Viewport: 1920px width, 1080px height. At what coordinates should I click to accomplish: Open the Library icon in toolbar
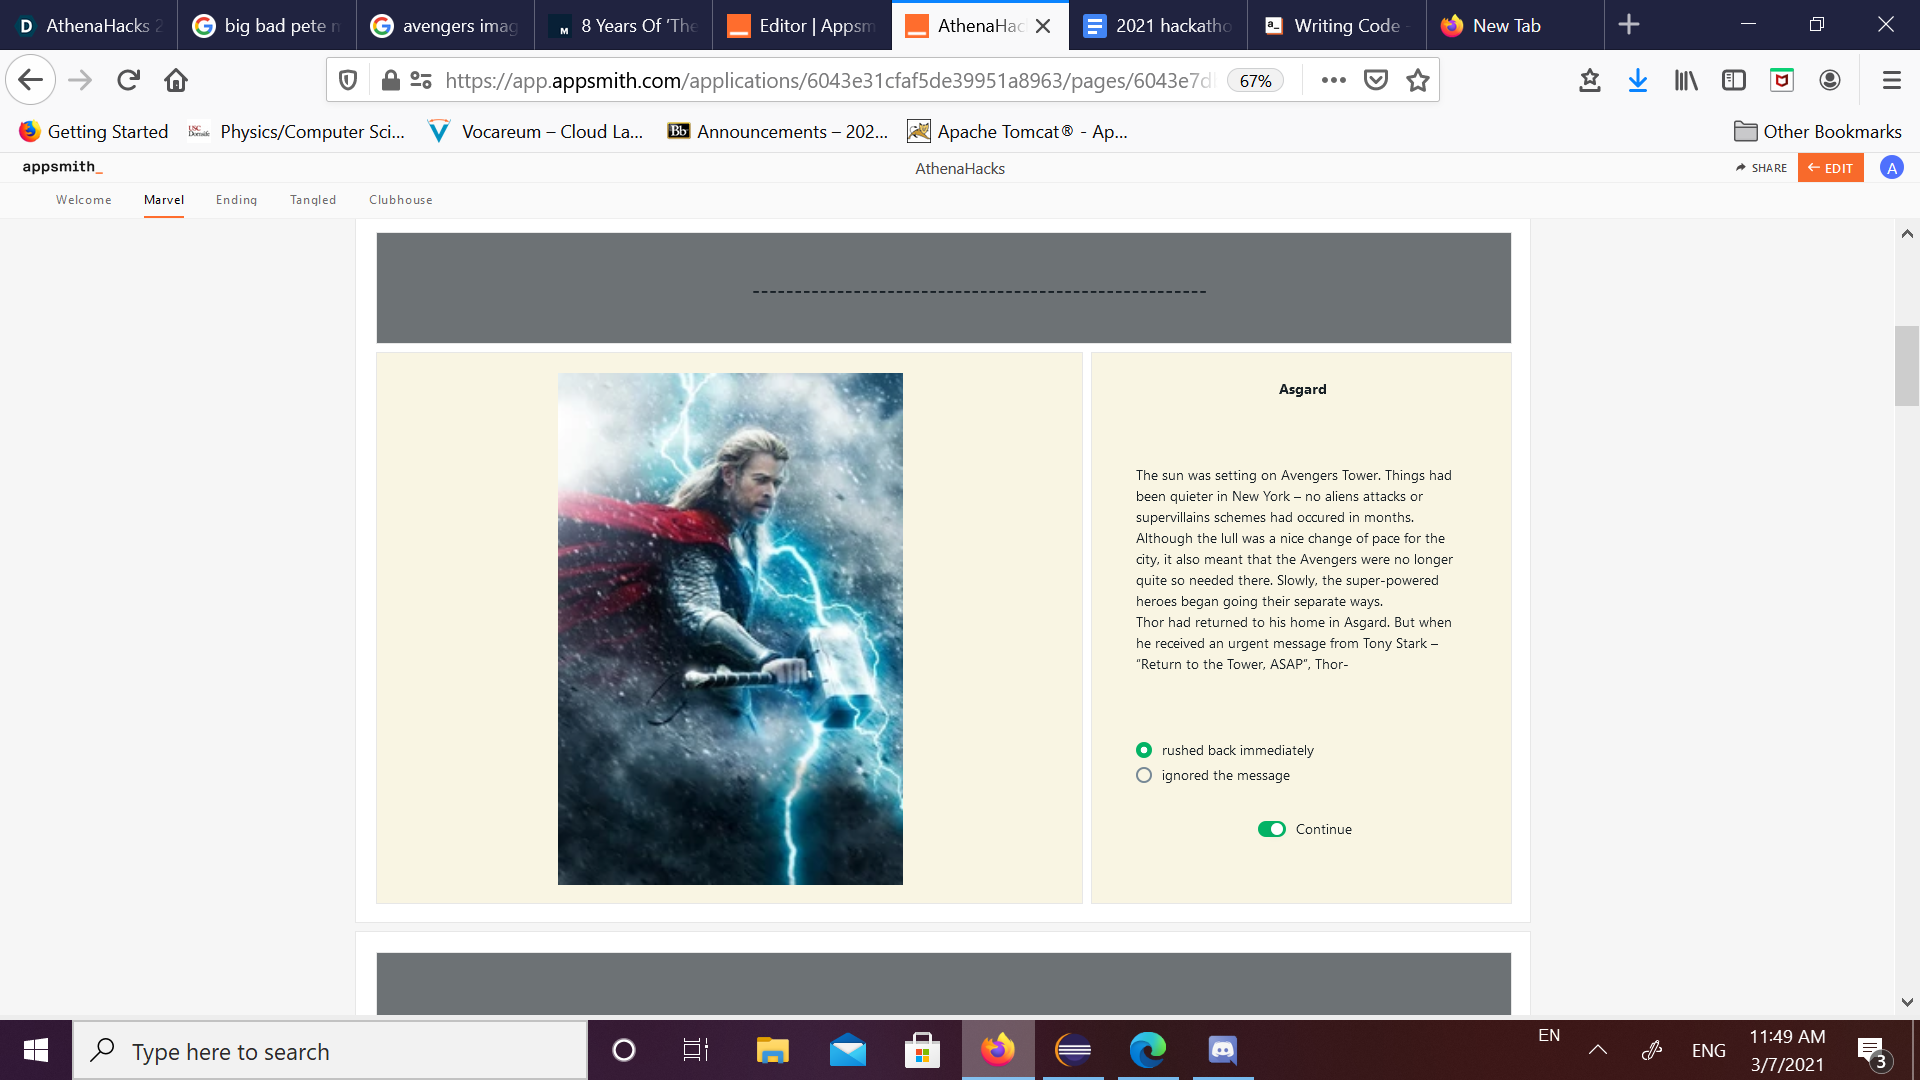coord(1686,80)
